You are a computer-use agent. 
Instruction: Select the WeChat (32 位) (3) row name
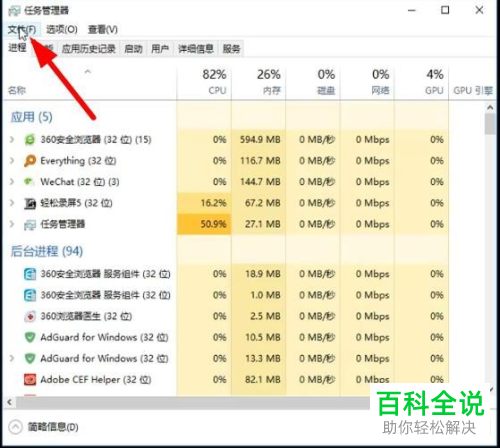pos(80,182)
